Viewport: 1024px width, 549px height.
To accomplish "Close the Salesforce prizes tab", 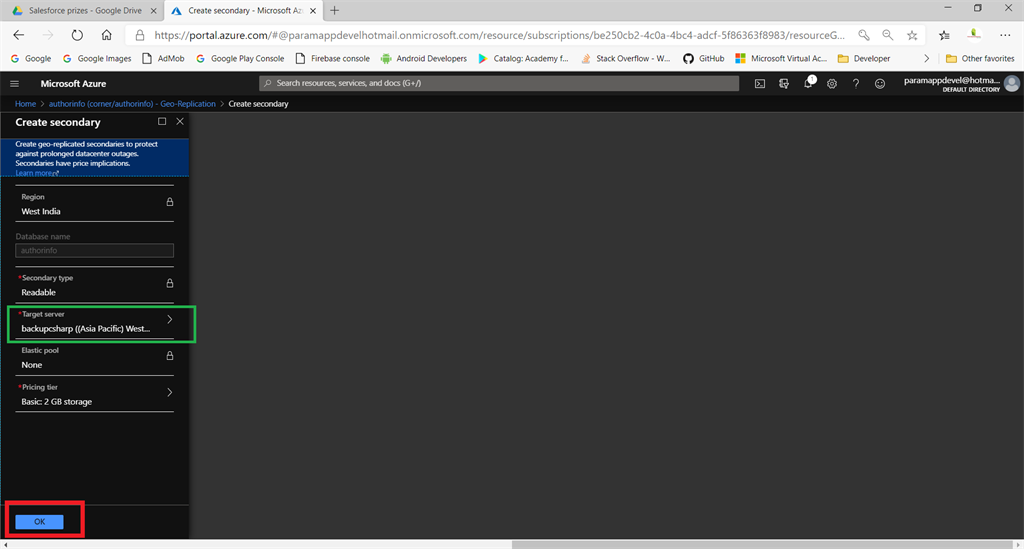I will click(153, 11).
